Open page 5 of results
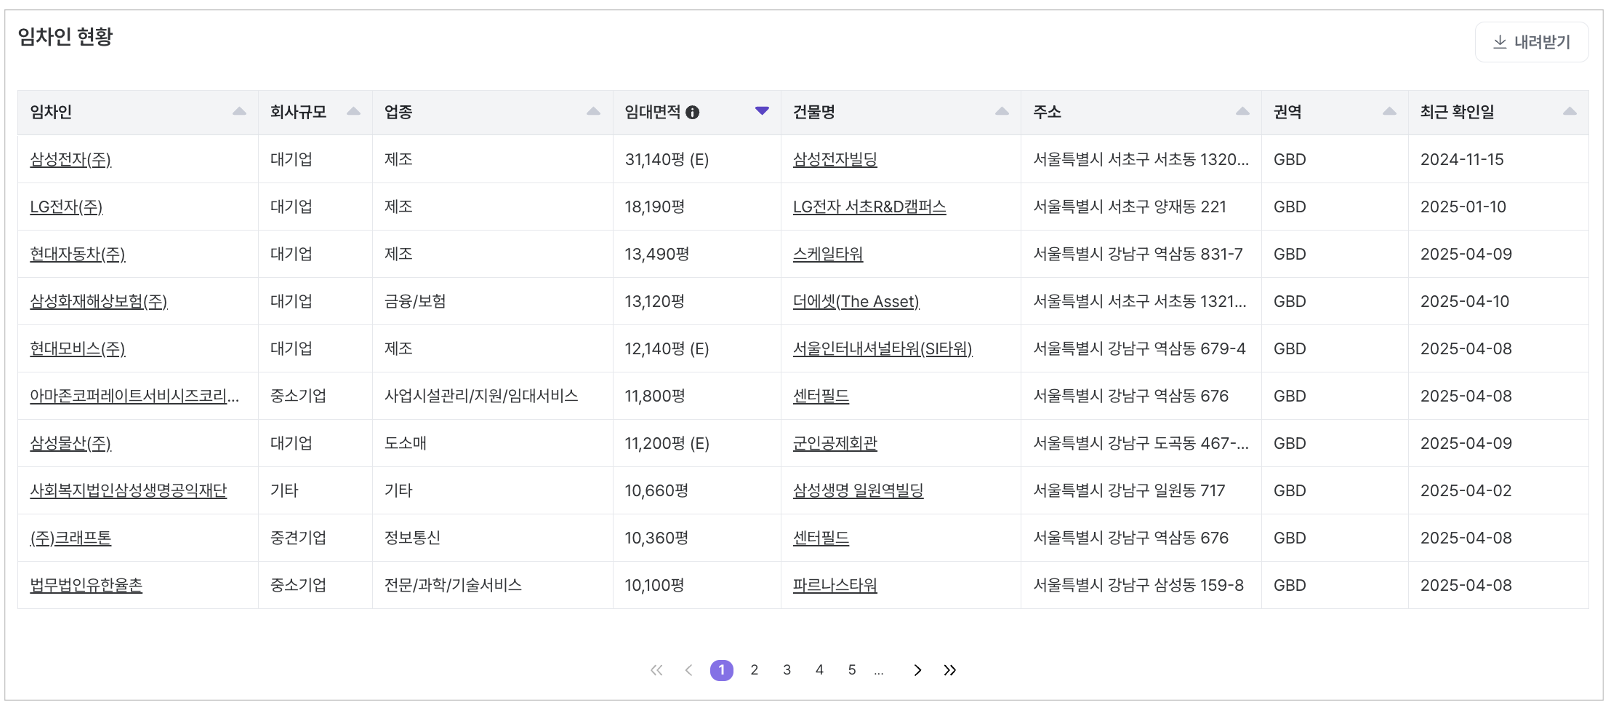The image size is (1614, 708). [x=852, y=670]
